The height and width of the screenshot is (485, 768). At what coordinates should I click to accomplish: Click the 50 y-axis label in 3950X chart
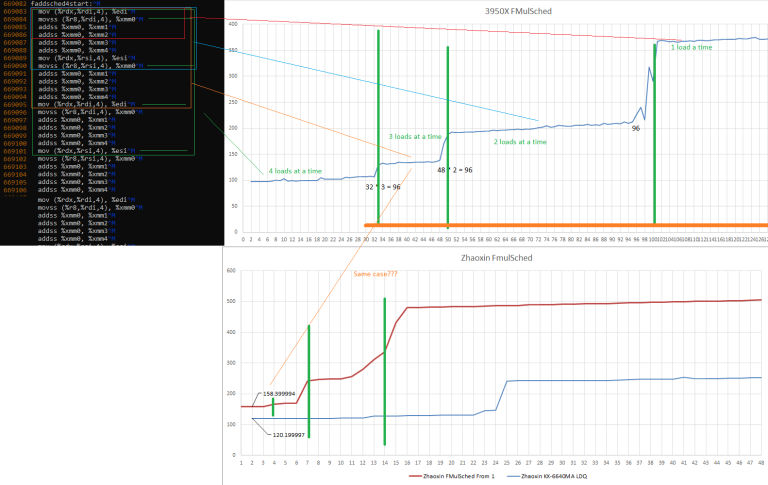tap(235, 206)
